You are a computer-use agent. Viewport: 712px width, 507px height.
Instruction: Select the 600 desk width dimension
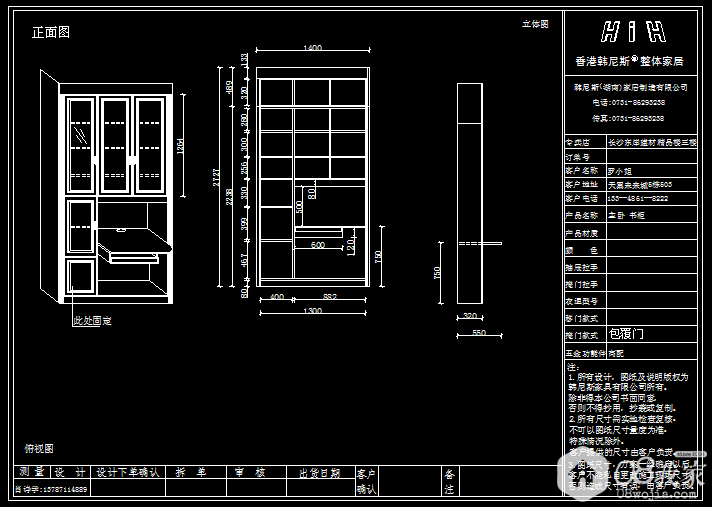(317, 245)
